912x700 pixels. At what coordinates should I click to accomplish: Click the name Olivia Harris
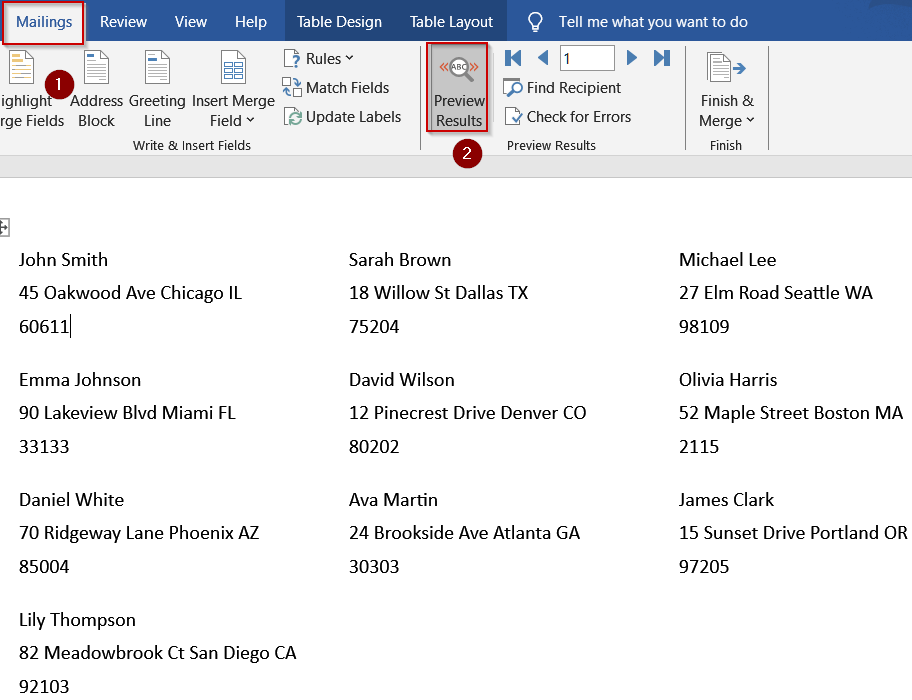click(728, 380)
